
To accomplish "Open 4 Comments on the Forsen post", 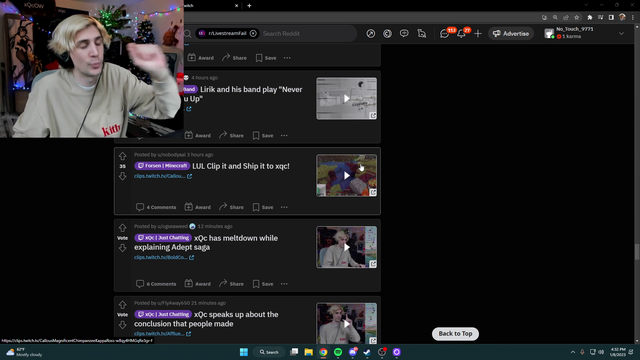I will [156, 207].
